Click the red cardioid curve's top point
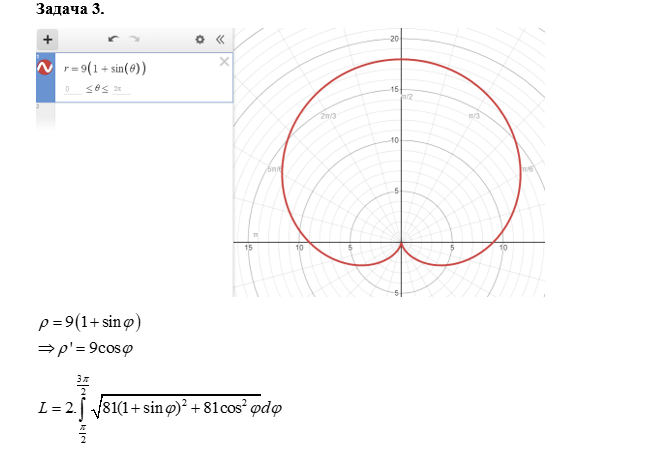 click(401, 60)
